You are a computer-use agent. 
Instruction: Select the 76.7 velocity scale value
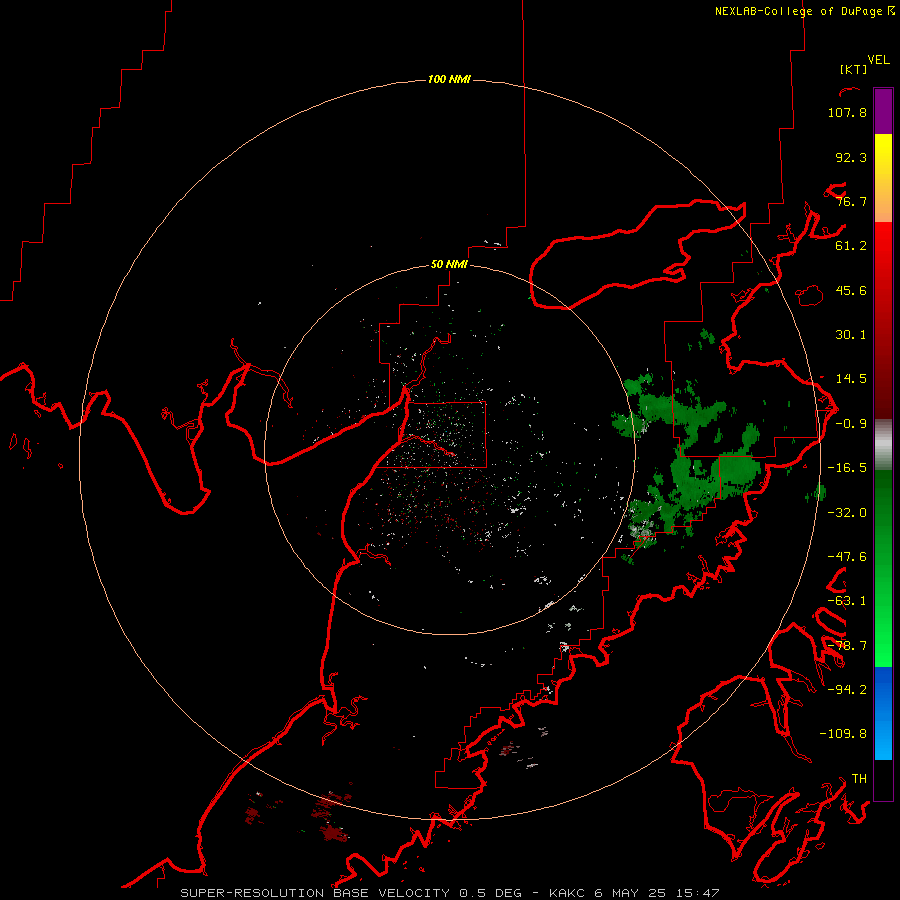tap(851, 201)
